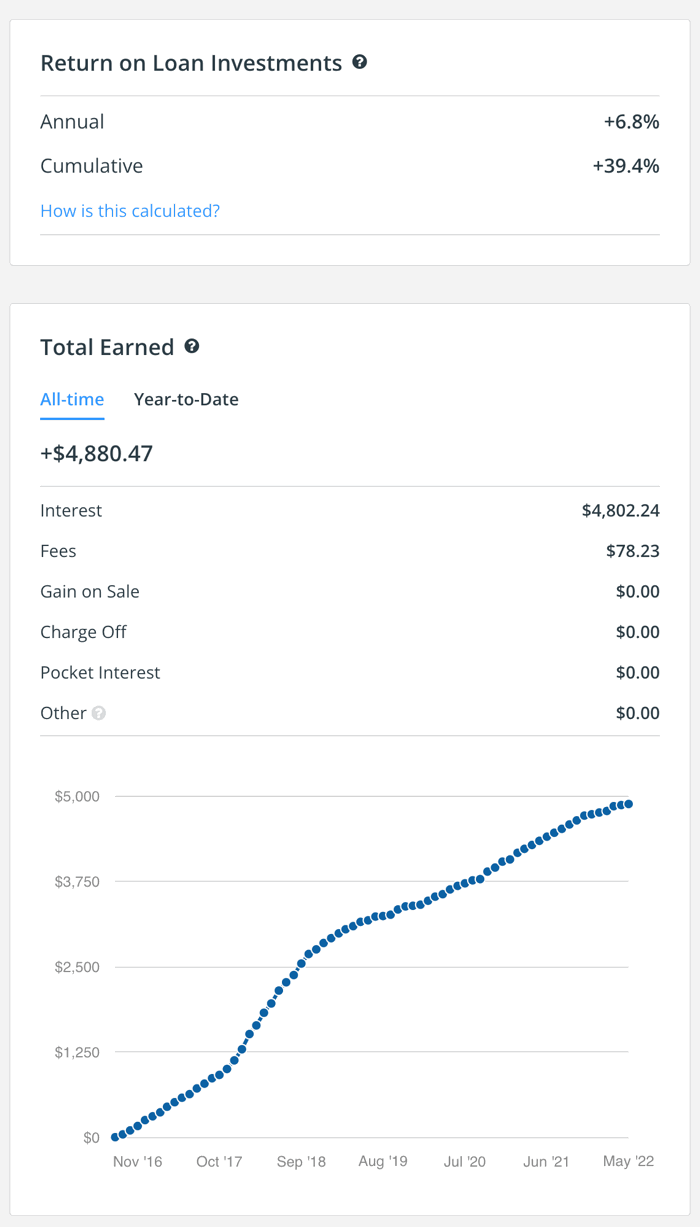
Task: Click help icon beside Return on Loan Investments
Action: coord(360,62)
